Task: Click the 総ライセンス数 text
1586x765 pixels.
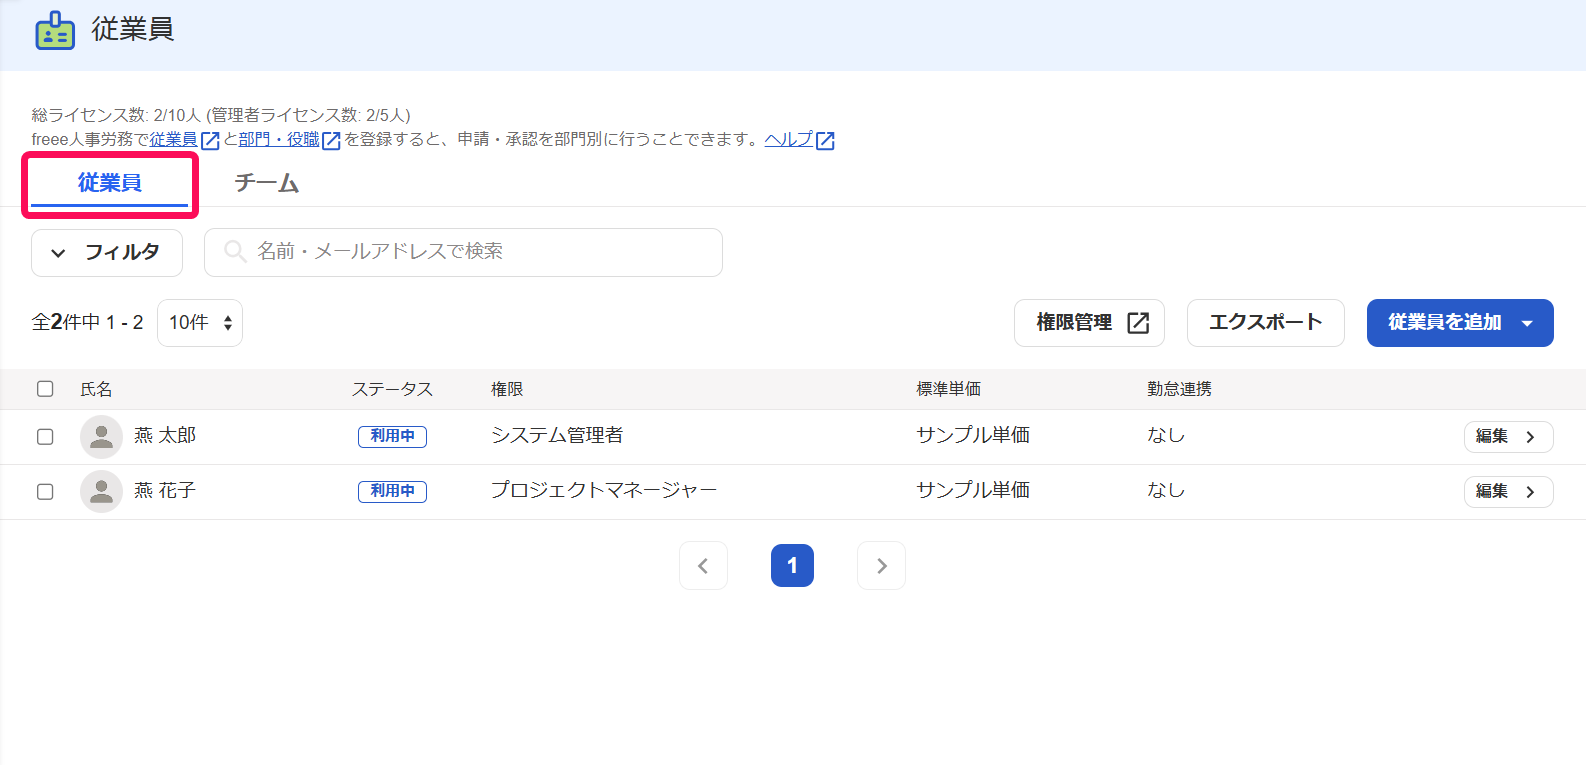Action: click(221, 116)
